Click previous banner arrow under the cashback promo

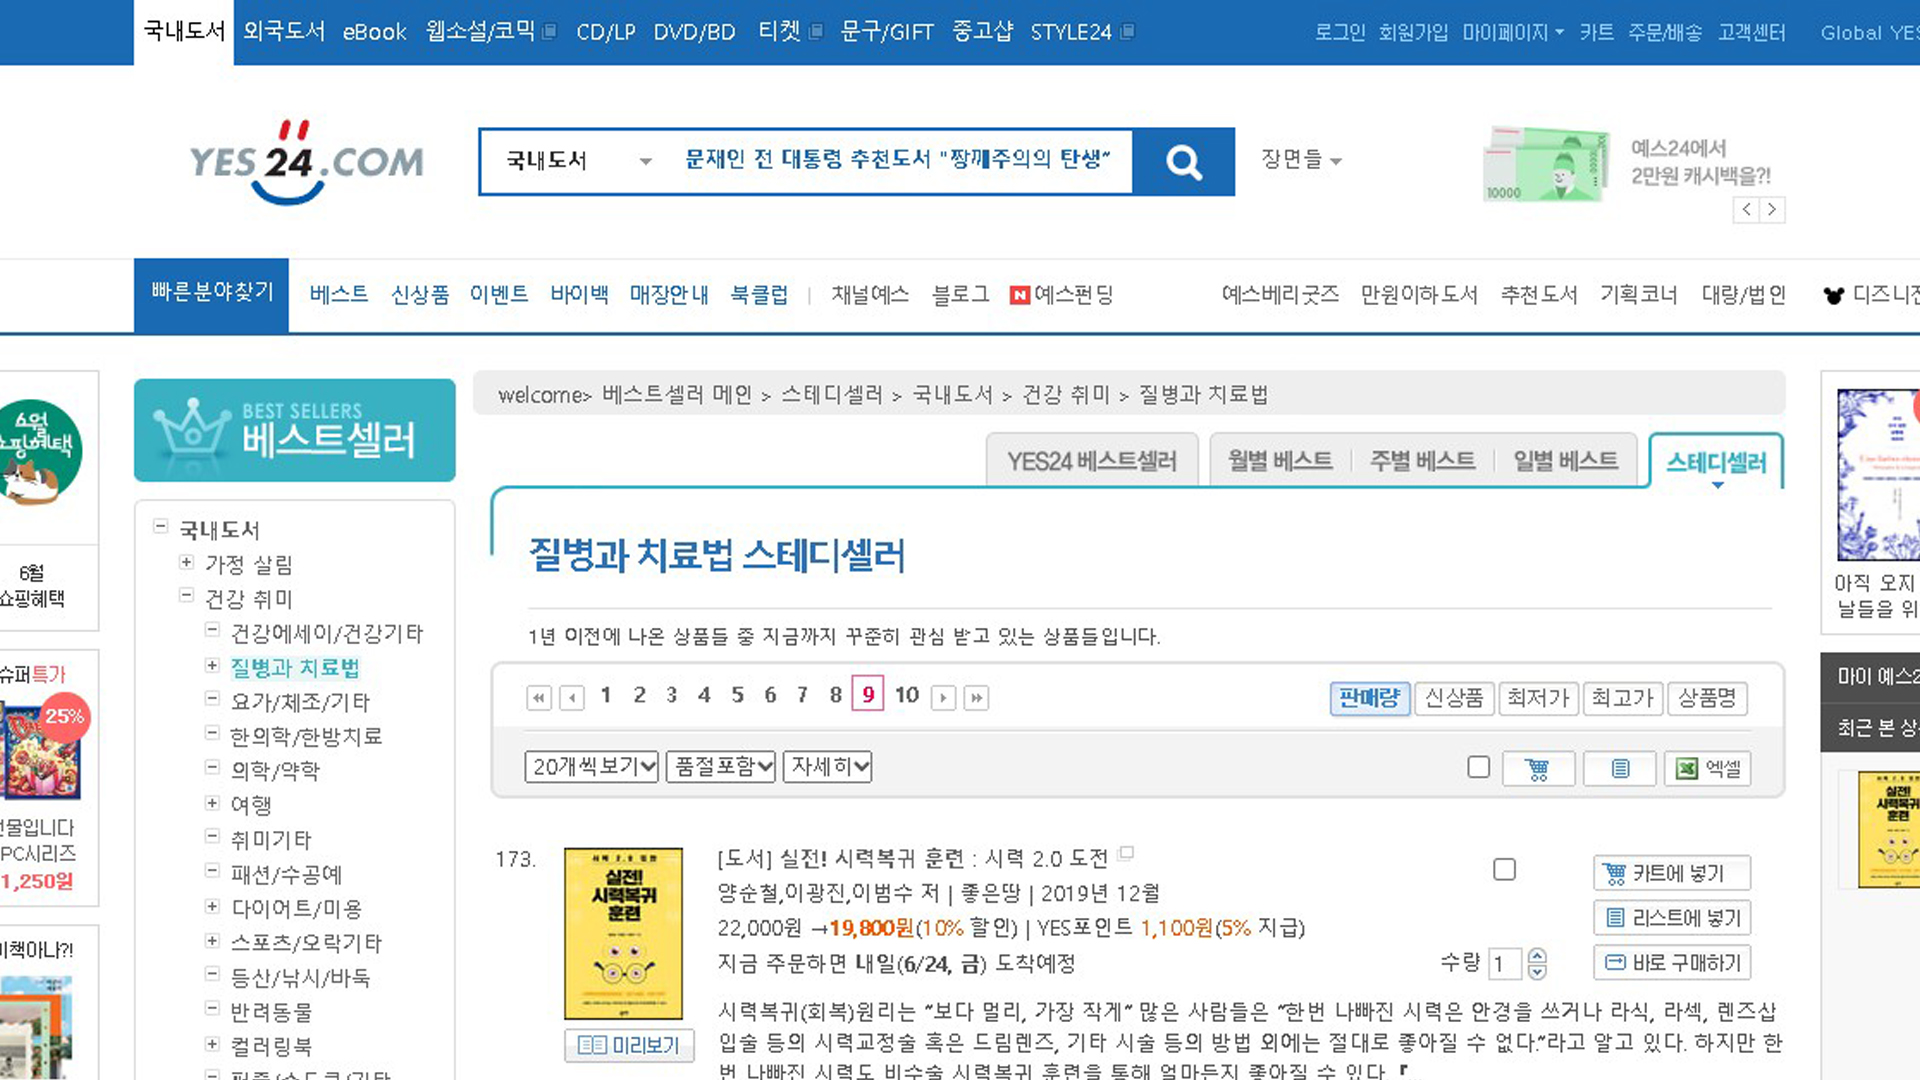pos(1746,209)
